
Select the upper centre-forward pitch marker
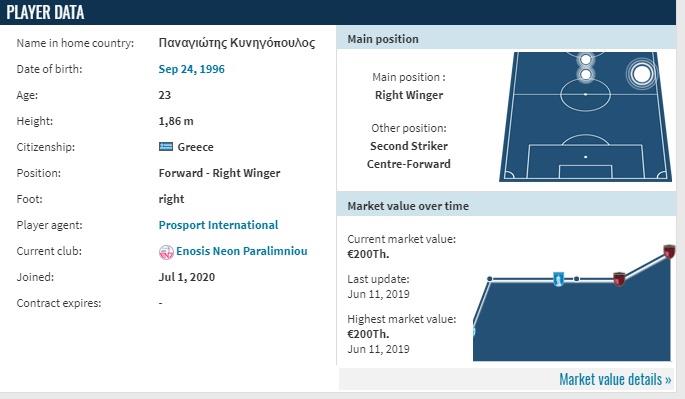585,59
